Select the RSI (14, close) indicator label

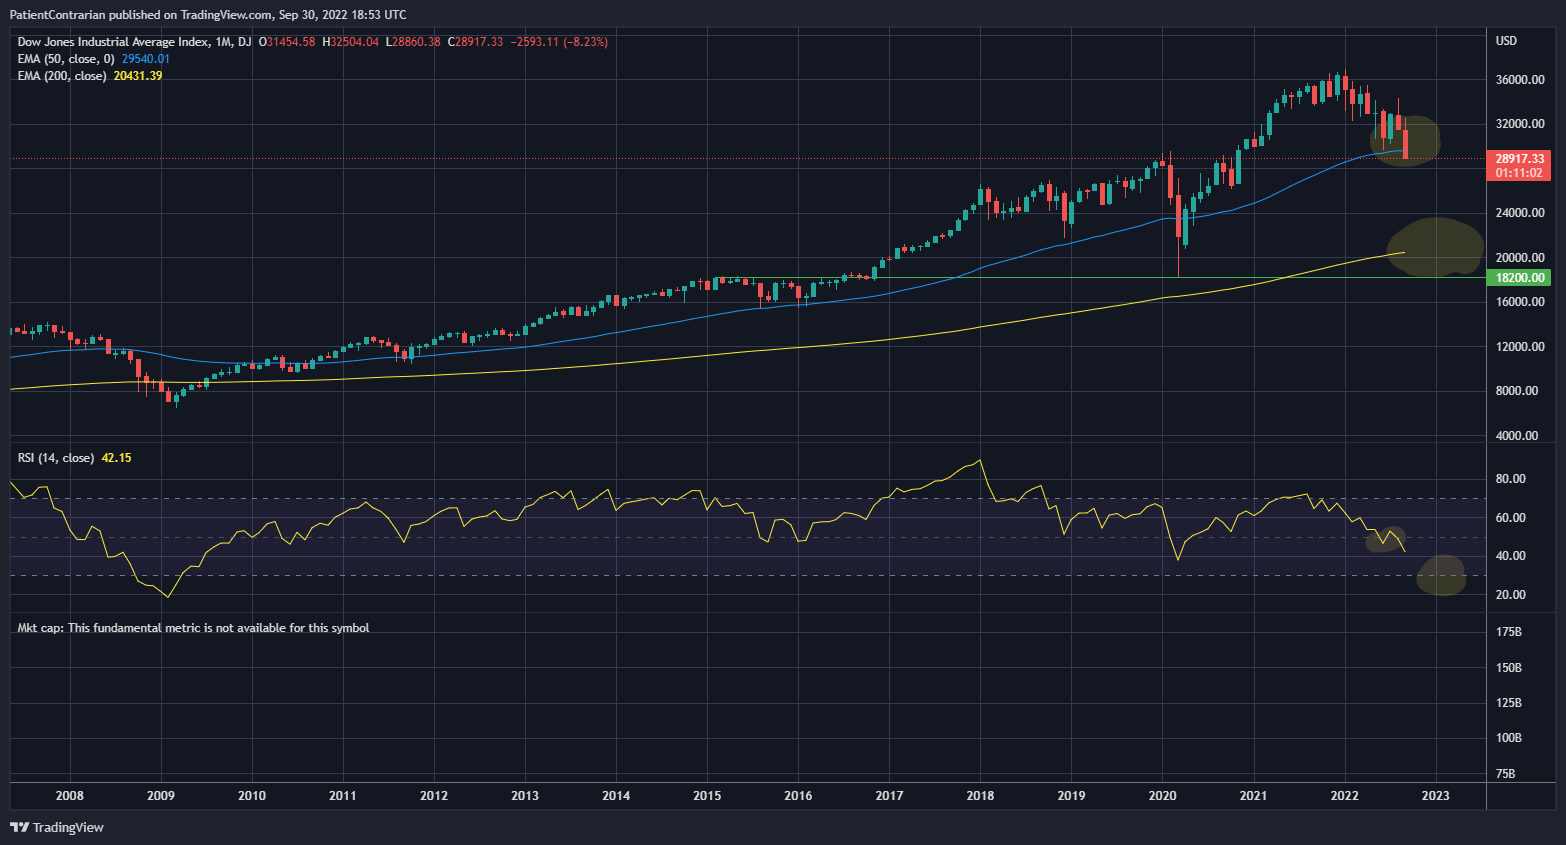coord(56,458)
